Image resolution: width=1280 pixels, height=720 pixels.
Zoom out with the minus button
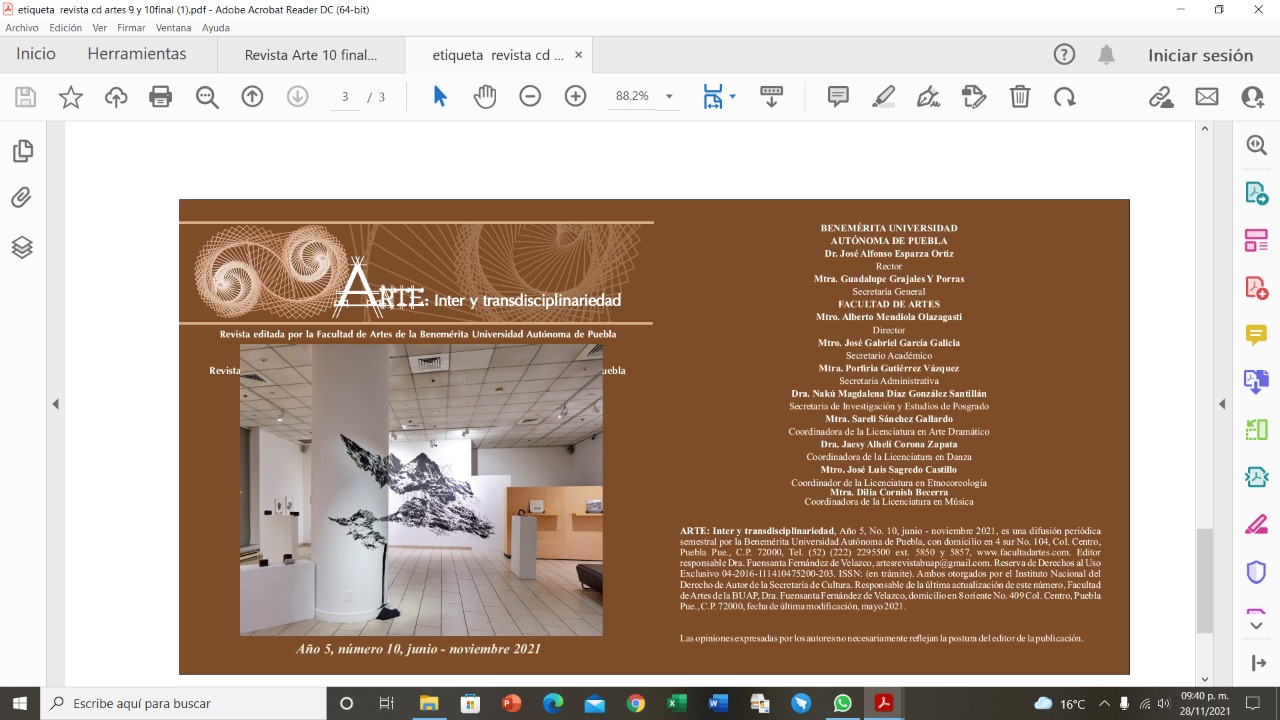(x=530, y=97)
